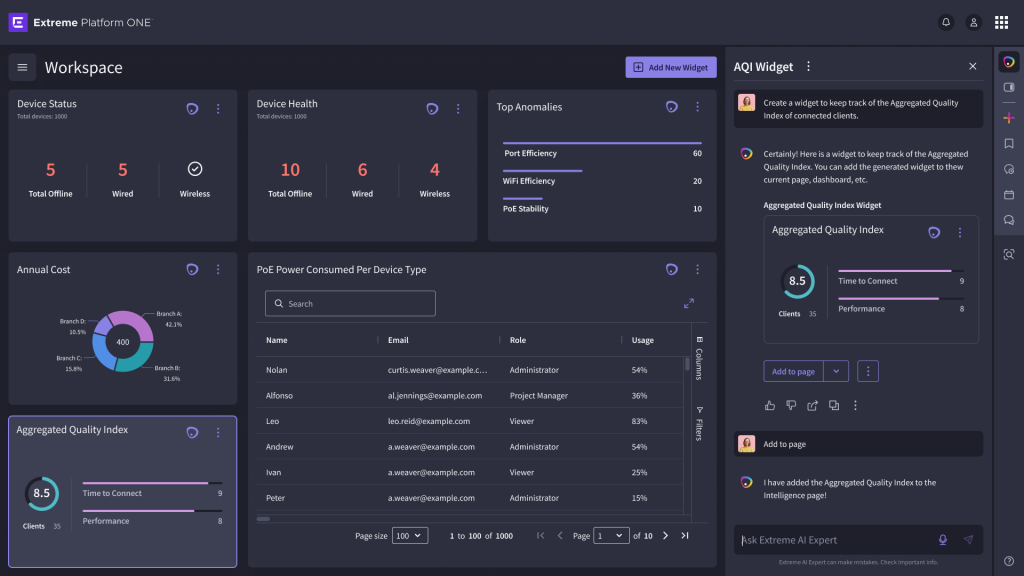Sort table by Role column header
The image size is (1024, 576).
point(518,340)
